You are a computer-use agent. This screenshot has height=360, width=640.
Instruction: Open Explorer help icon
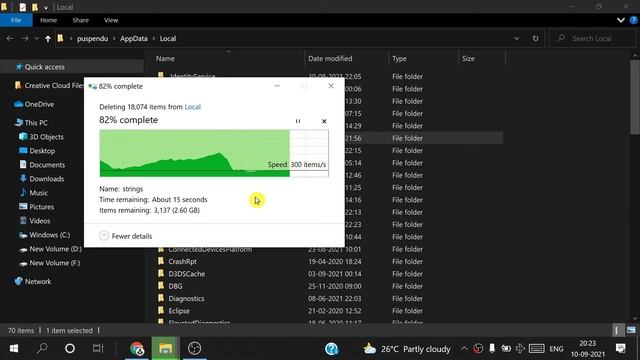click(x=633, y=20)
